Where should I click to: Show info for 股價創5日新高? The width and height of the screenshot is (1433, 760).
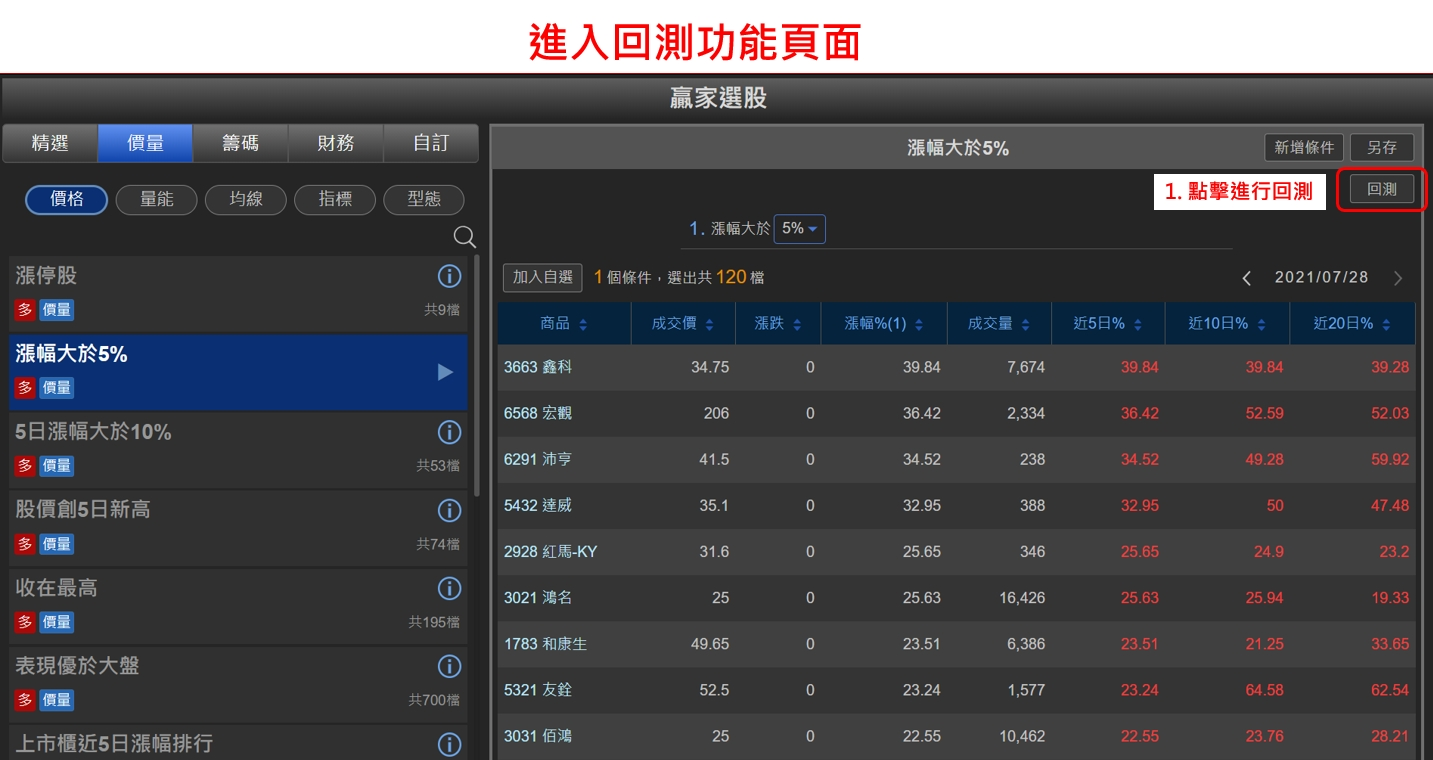[449, 510]
